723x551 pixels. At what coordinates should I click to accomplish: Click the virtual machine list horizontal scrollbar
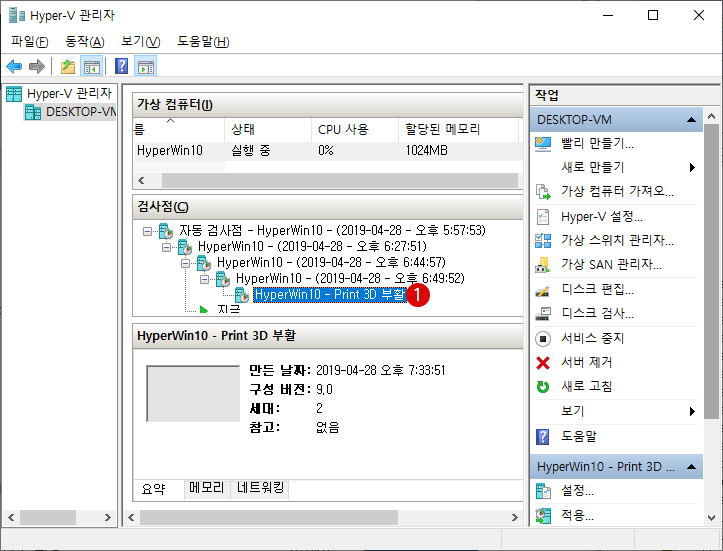(x=339, y=180)
